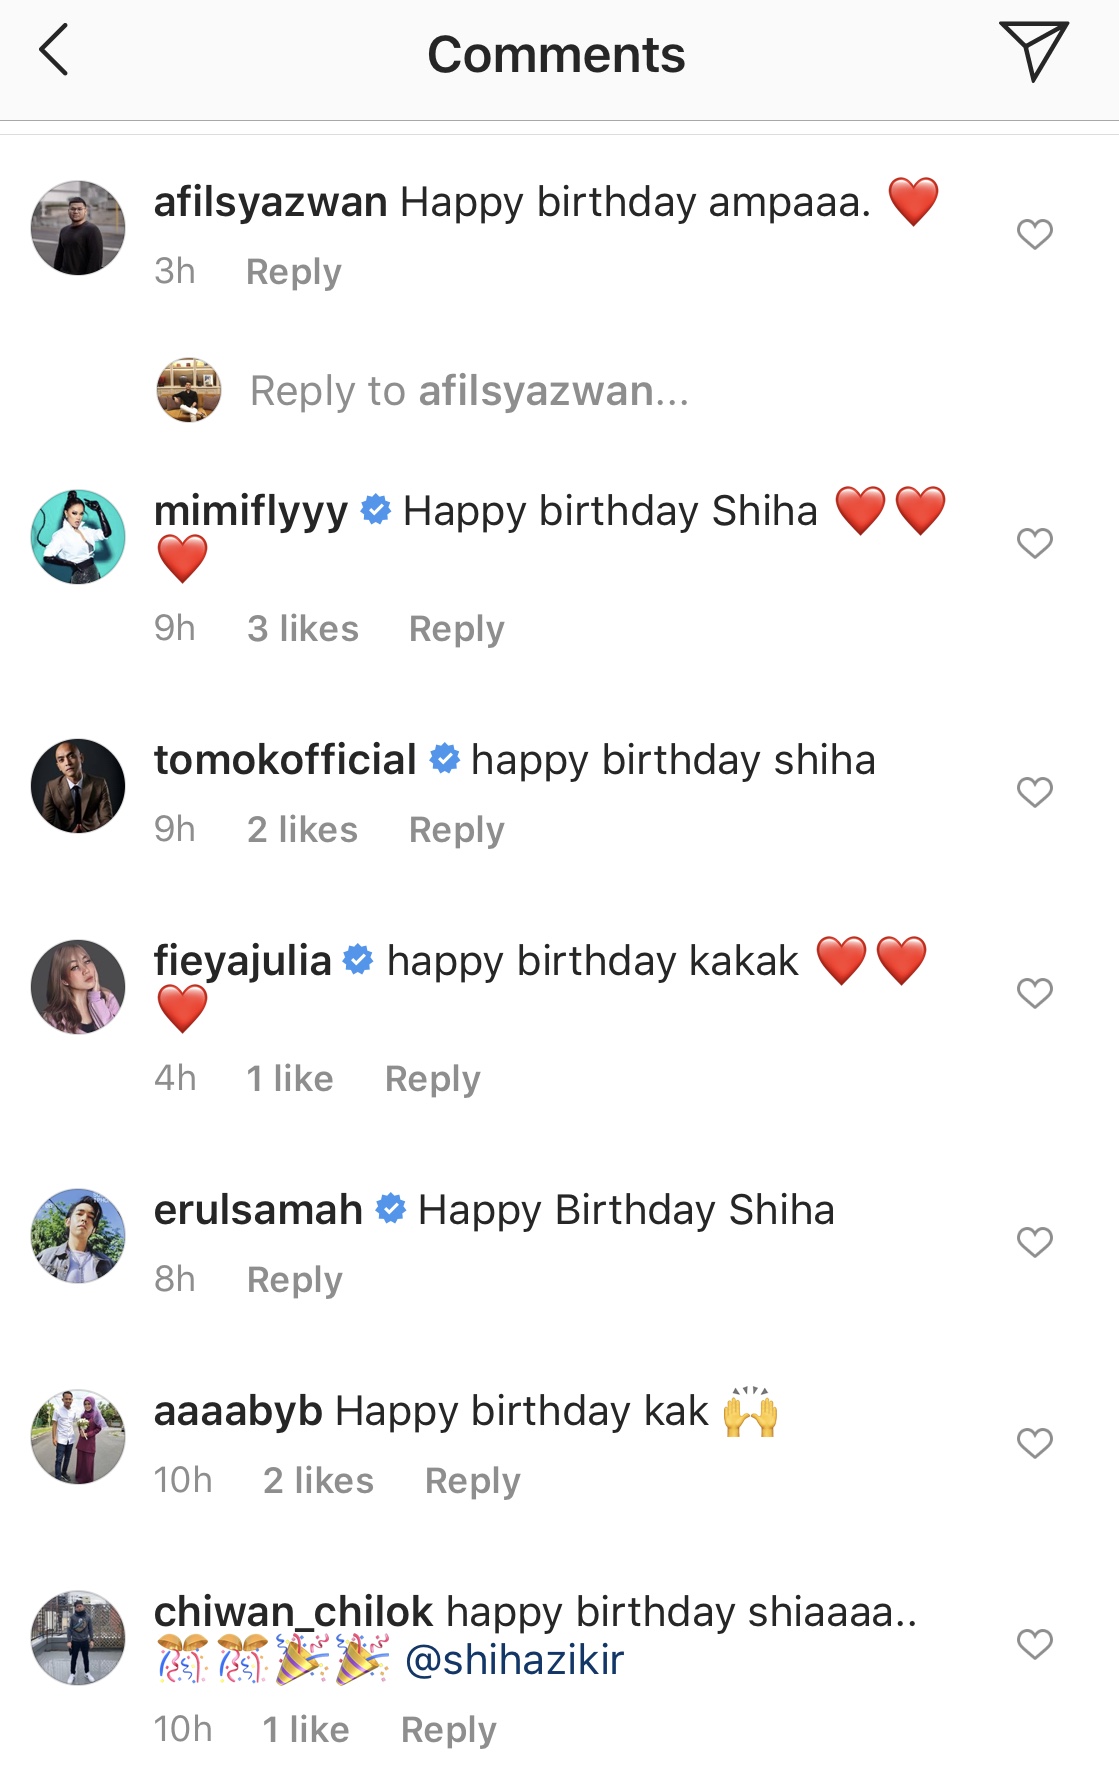This screenshot has height=1789, width=1119.
Task: View '3 likes' on mimiflyyy's comment
Action: tap(302, 629)
